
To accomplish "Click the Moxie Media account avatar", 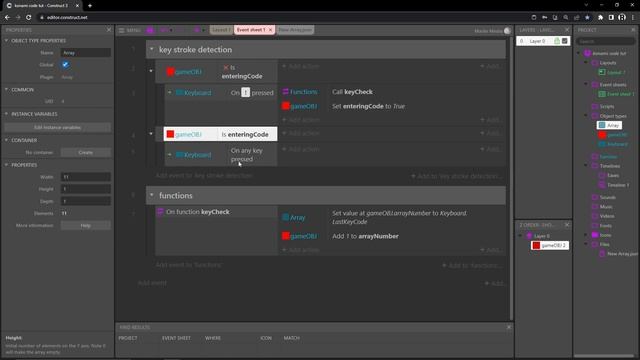I will click(x=507, y=31).
